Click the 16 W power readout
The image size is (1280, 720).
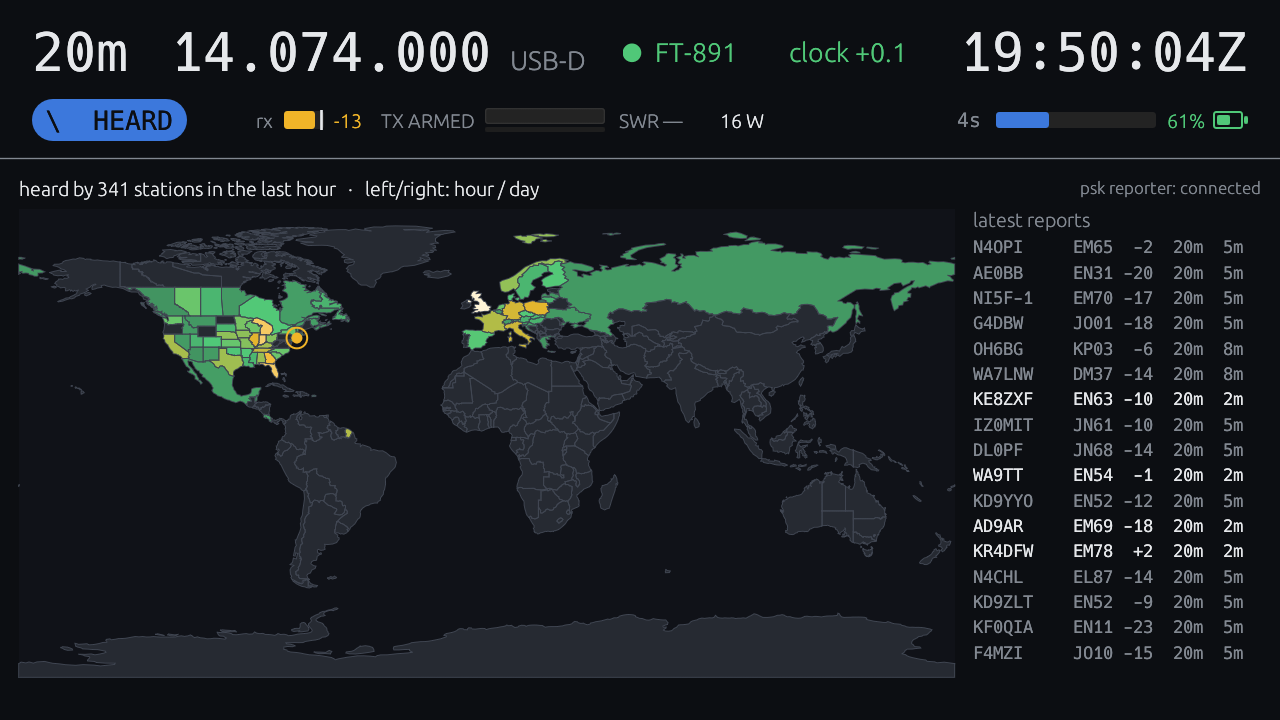tap(742, 121)
